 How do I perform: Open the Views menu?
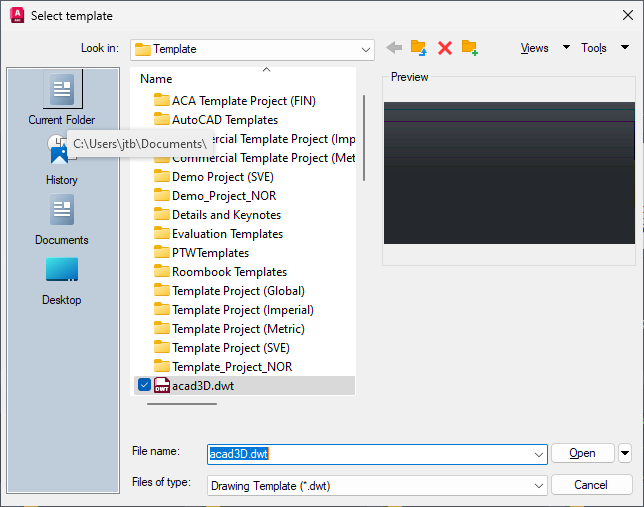click(534, 48)
